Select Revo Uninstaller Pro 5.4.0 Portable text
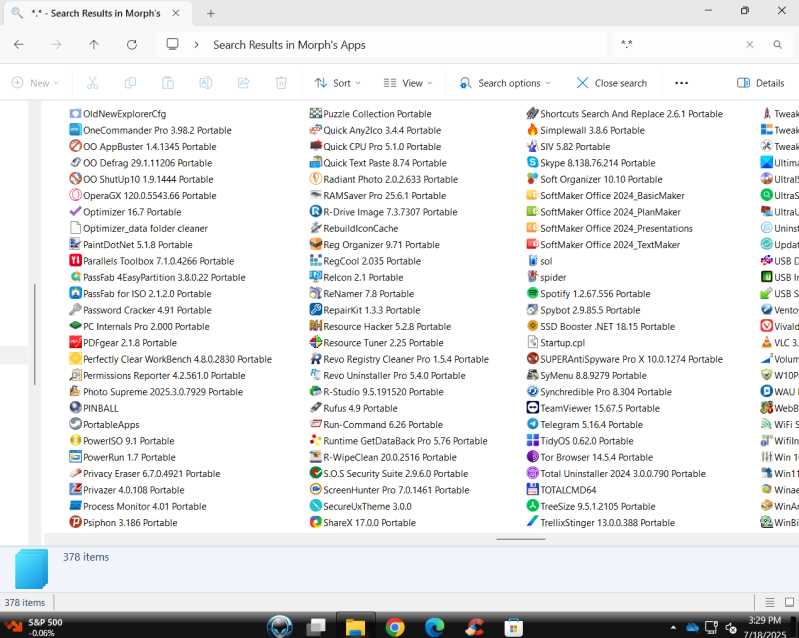The height and width of the screenshot is (638, 799). [394, 376]
